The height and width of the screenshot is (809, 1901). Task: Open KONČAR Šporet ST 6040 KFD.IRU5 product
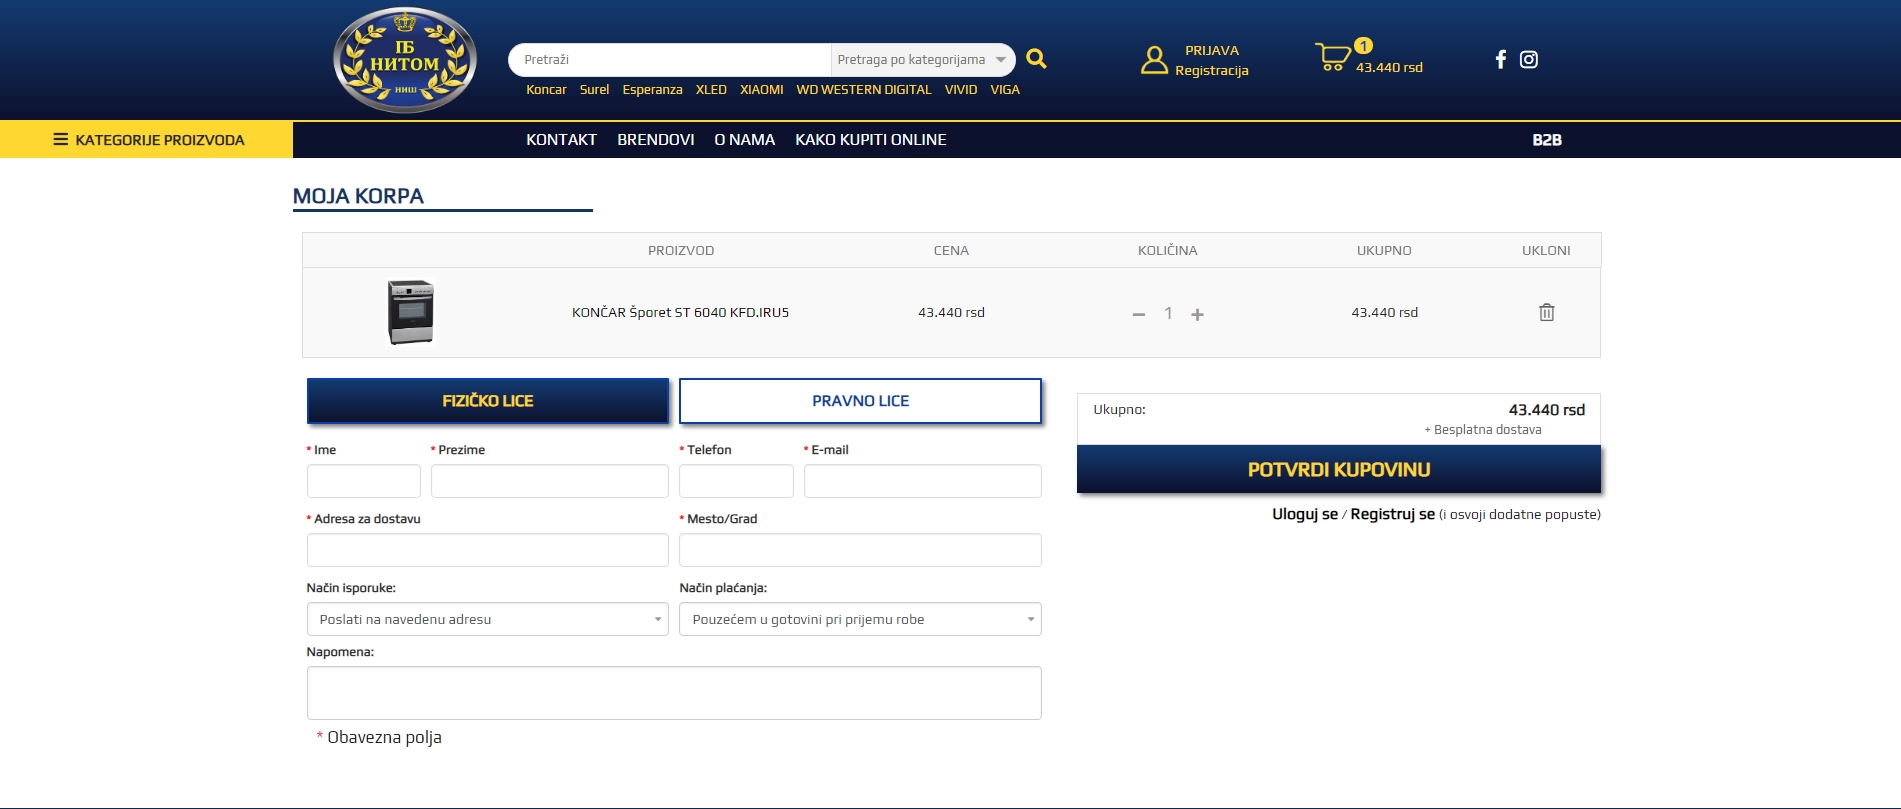680,312
